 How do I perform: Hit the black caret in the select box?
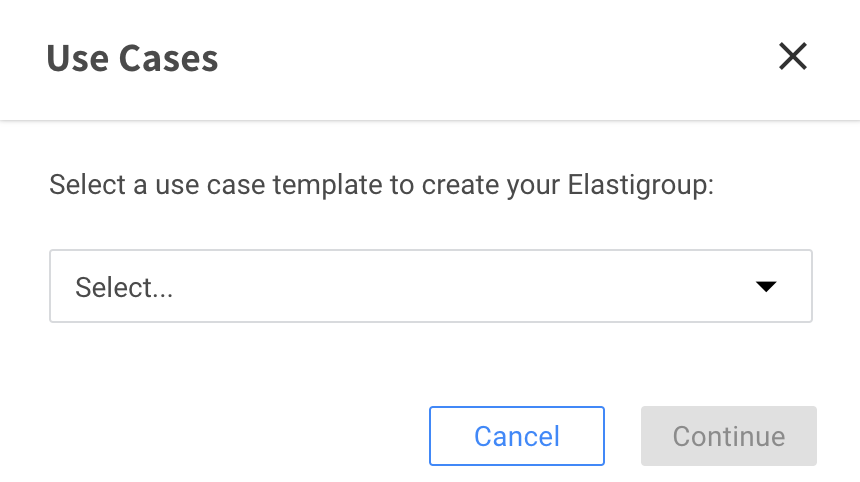pos(766,287)
